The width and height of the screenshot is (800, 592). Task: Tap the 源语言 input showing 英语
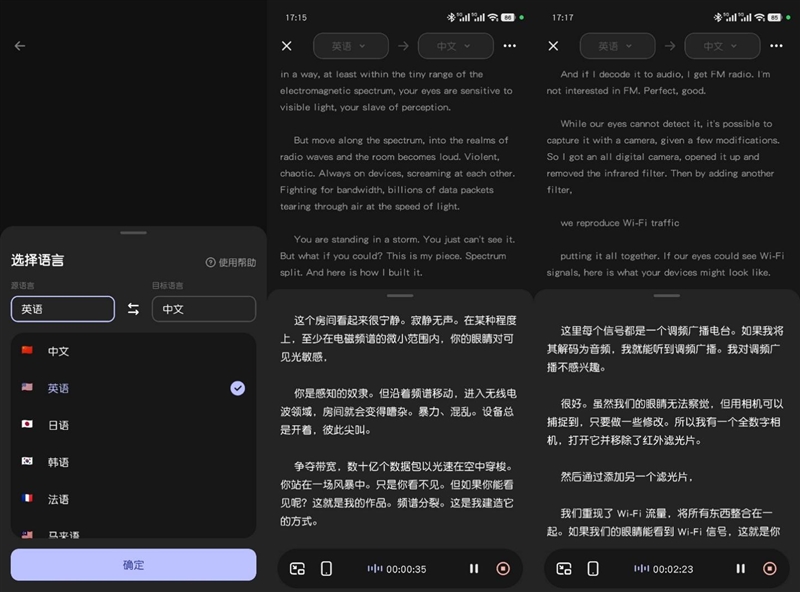(x=62, y=310)
